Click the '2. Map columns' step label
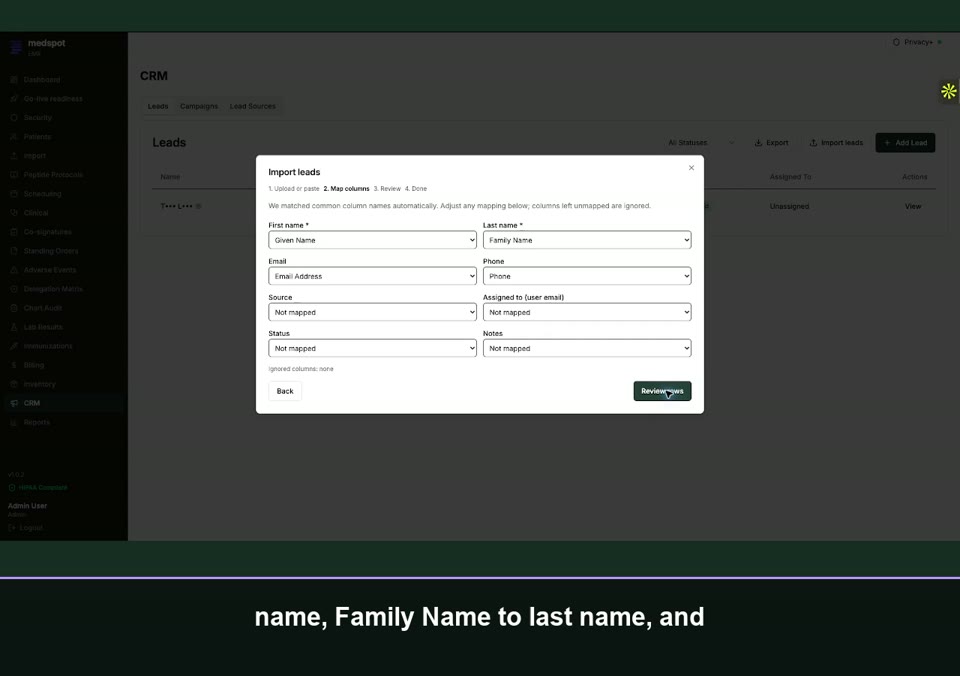 (x=347, y=189)
